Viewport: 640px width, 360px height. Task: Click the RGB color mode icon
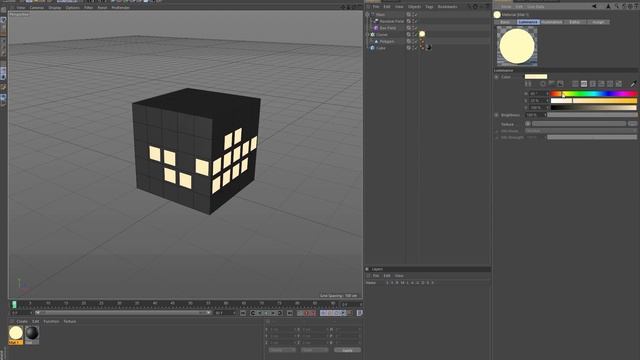[575, 84]
